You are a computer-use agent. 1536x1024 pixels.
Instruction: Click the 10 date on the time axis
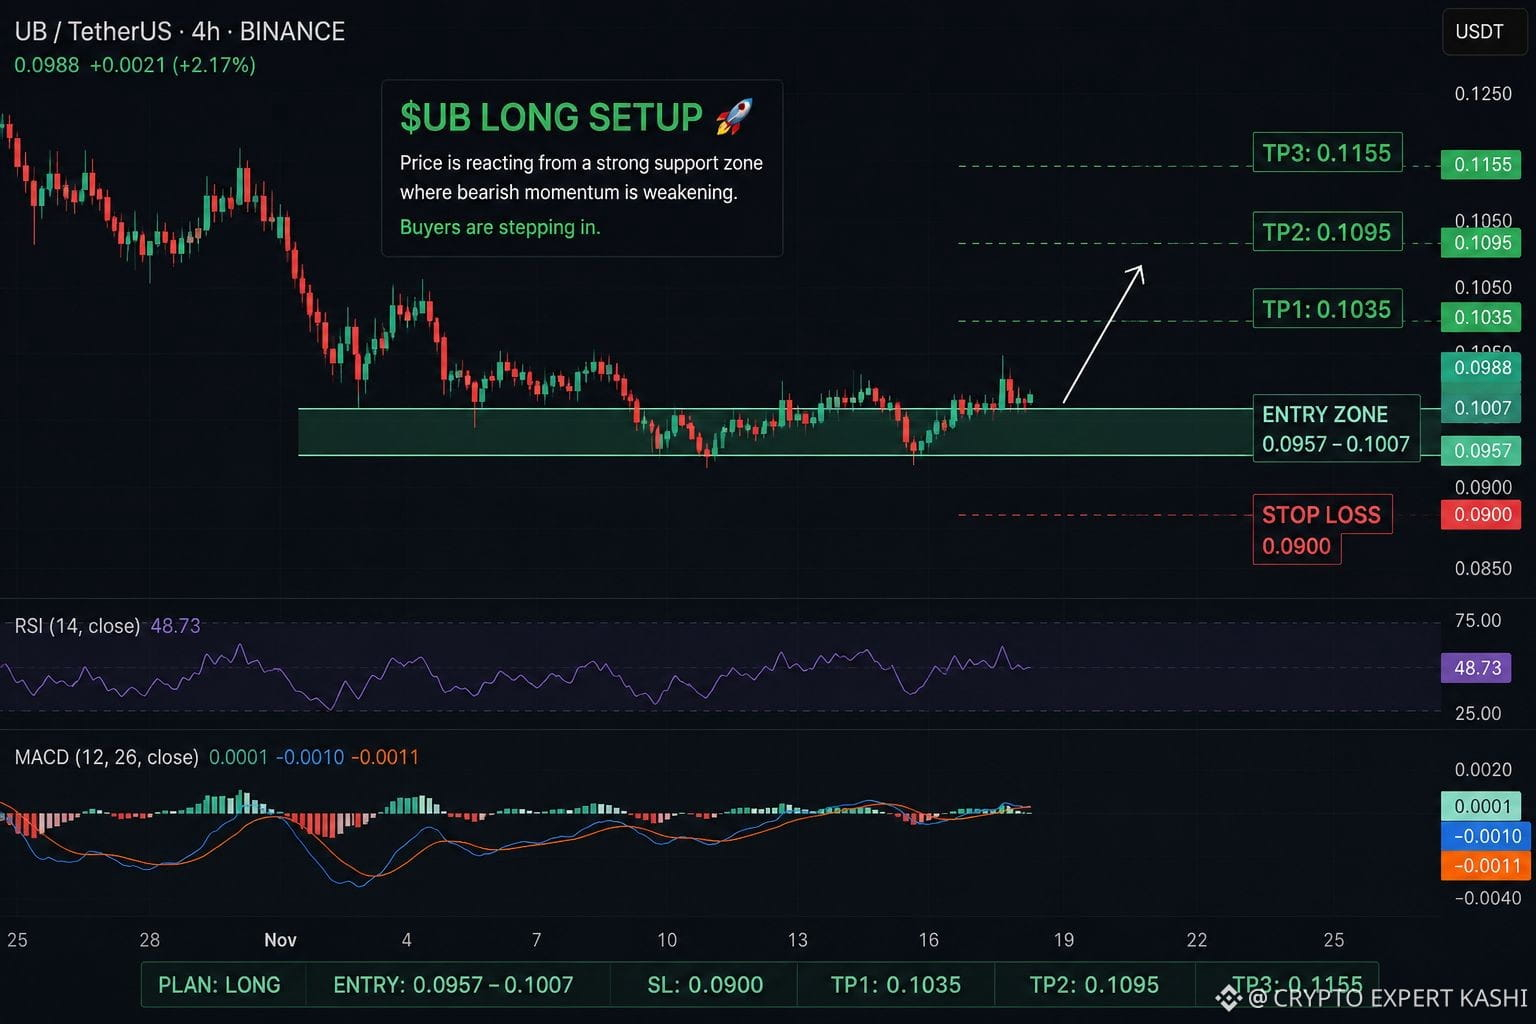[x=667, y=940]
